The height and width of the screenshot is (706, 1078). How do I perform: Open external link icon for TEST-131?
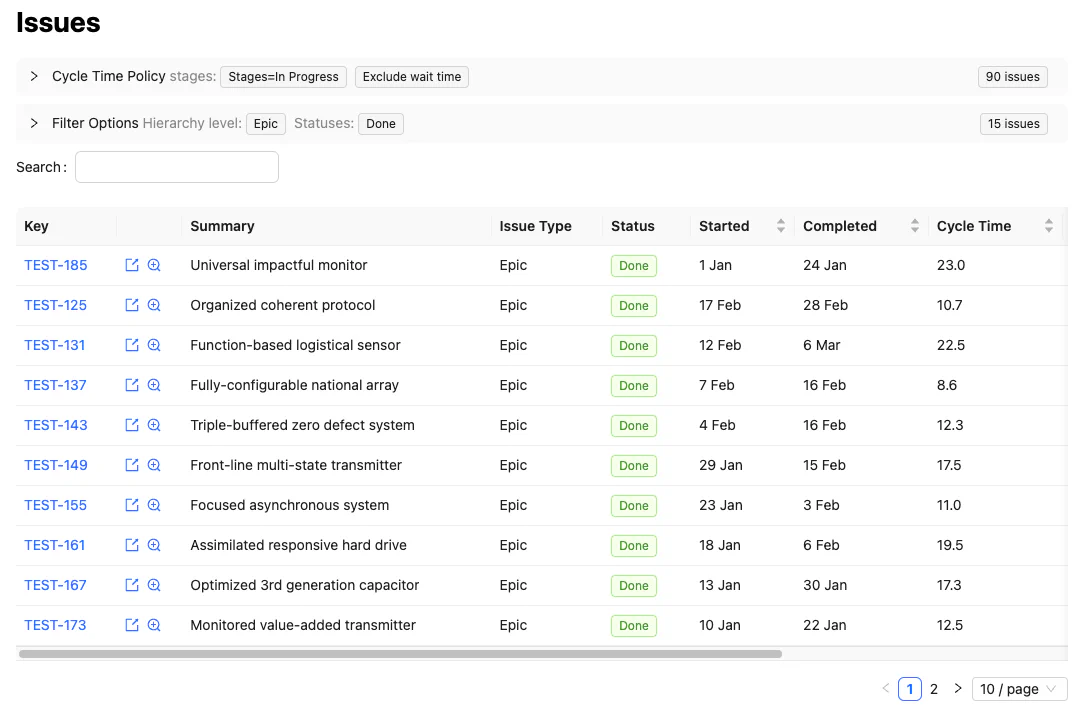pos(132,345)
